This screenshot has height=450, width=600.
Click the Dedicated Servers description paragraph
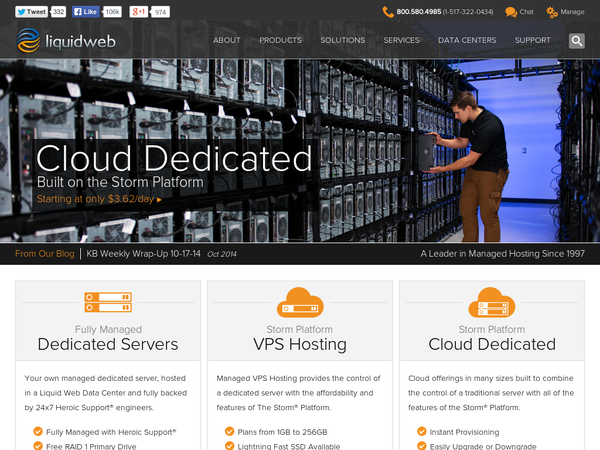point(106,393)
